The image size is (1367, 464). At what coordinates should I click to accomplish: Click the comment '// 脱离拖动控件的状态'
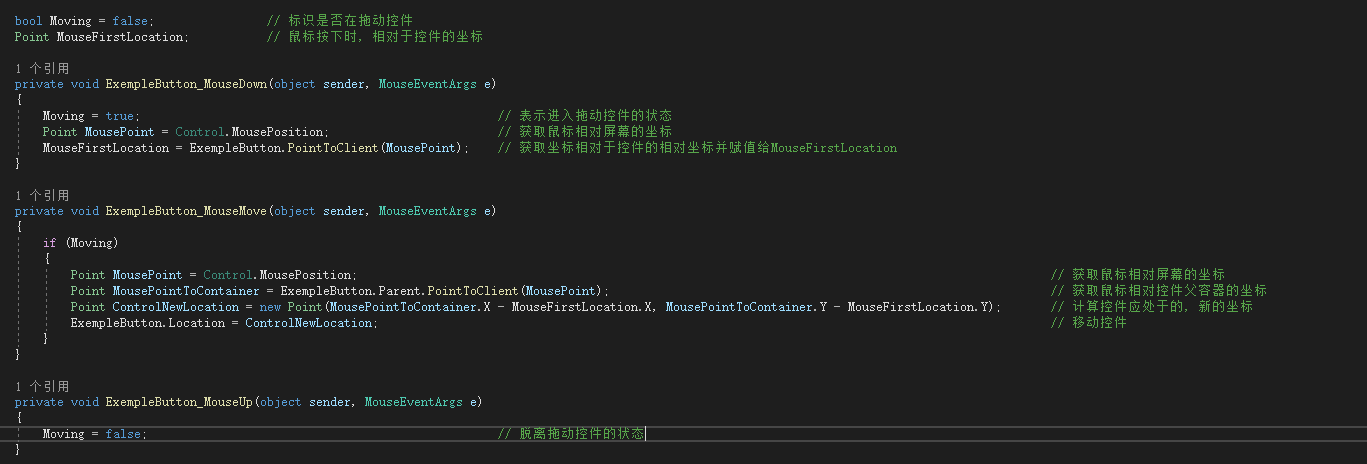(x=571, y=434)
